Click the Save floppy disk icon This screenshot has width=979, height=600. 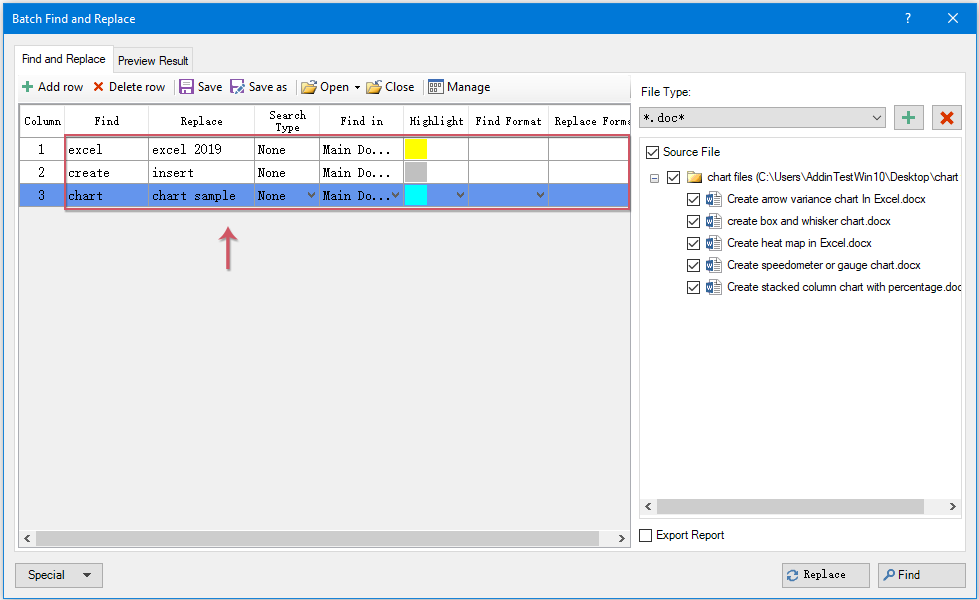tap(186, 87)
